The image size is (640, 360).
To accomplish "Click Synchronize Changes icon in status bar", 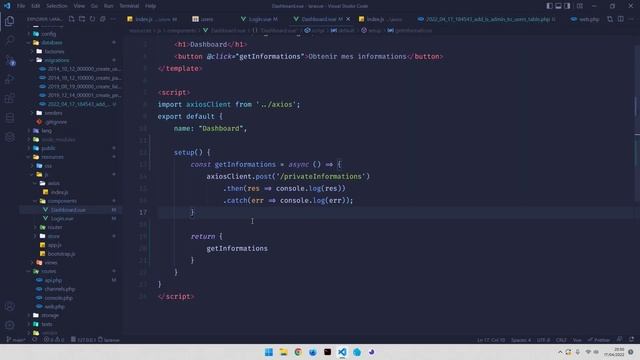I will pyautogui.click(x=35, y=340).
